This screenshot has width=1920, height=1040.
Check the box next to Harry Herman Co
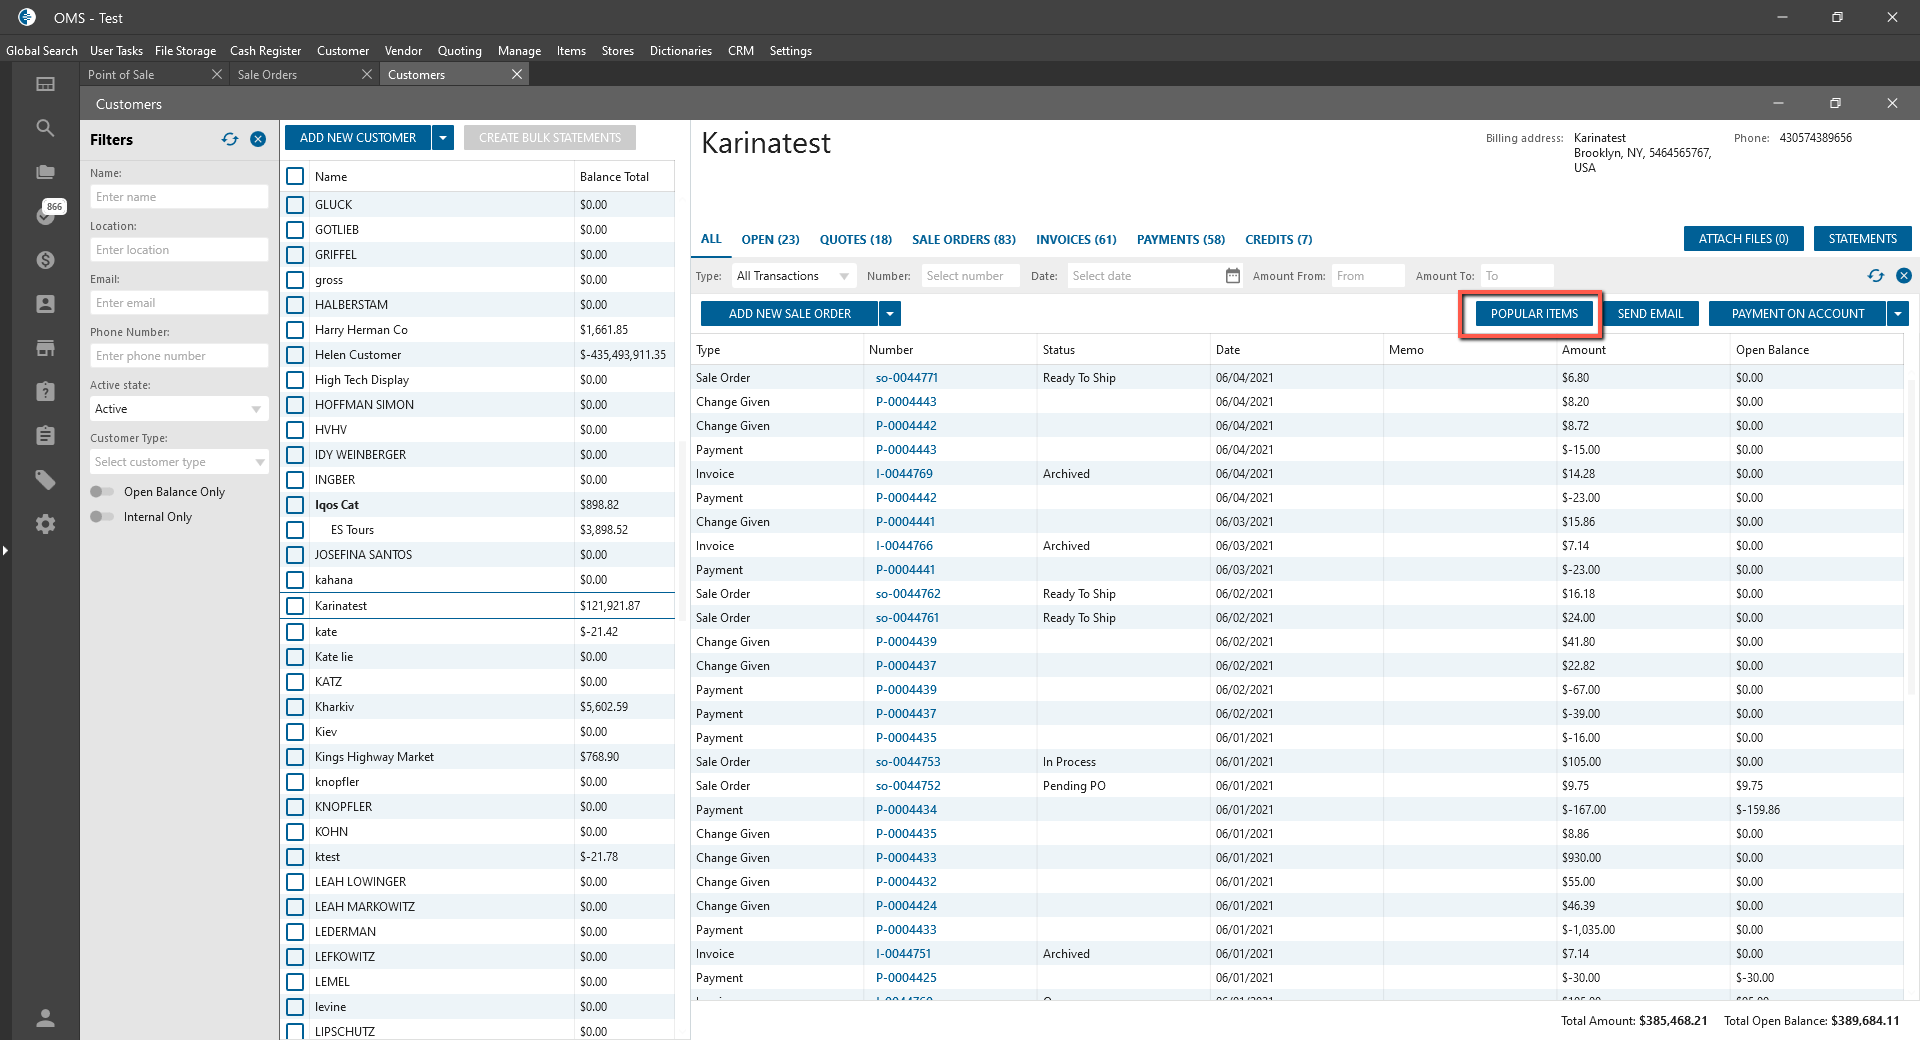point(295,330)
